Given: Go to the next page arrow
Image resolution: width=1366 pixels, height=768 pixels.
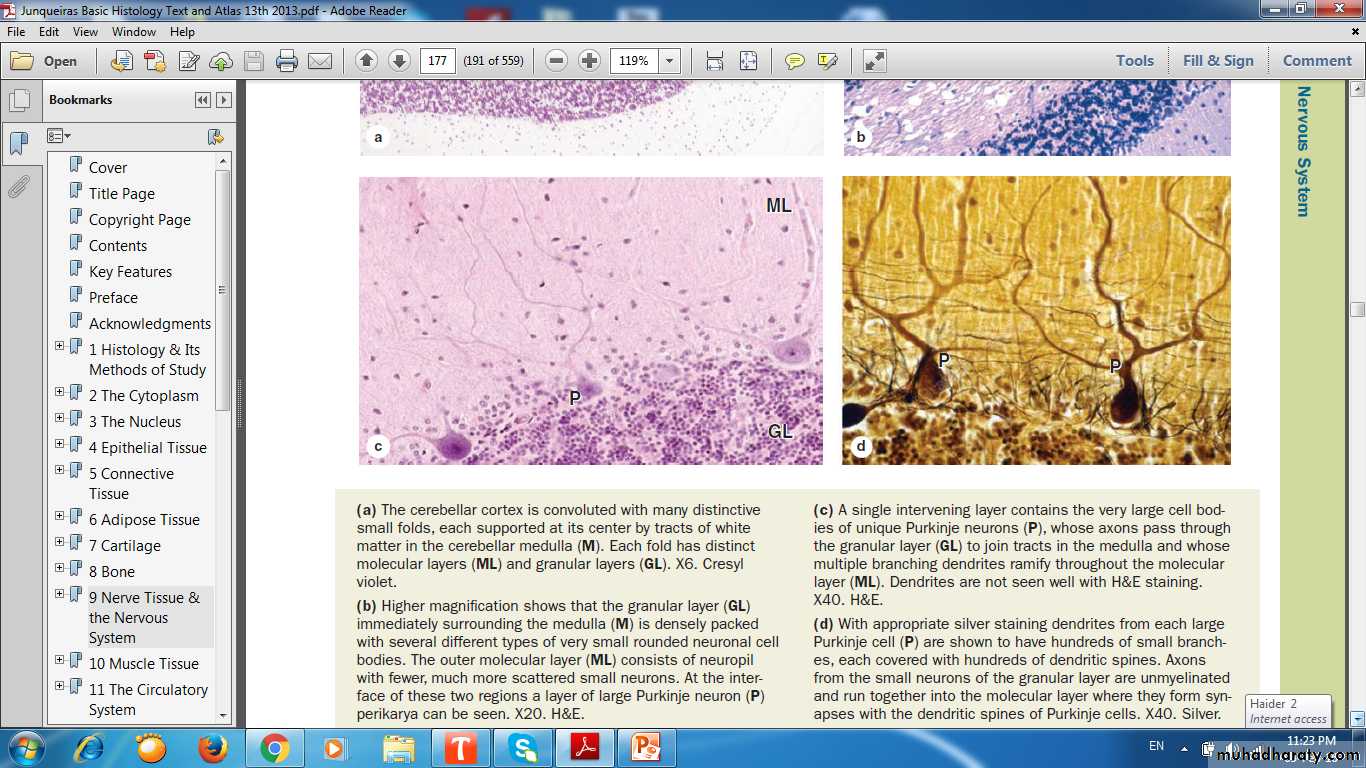Looking at the screenshot, I should coord(398,61).
